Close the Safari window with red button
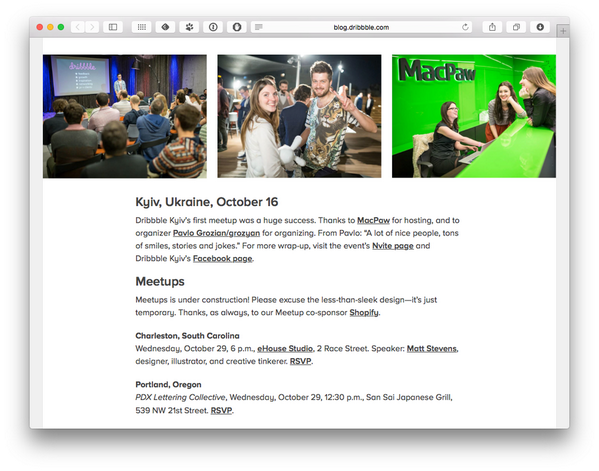This screenshot has width=599, height=471. coord(39,27)
